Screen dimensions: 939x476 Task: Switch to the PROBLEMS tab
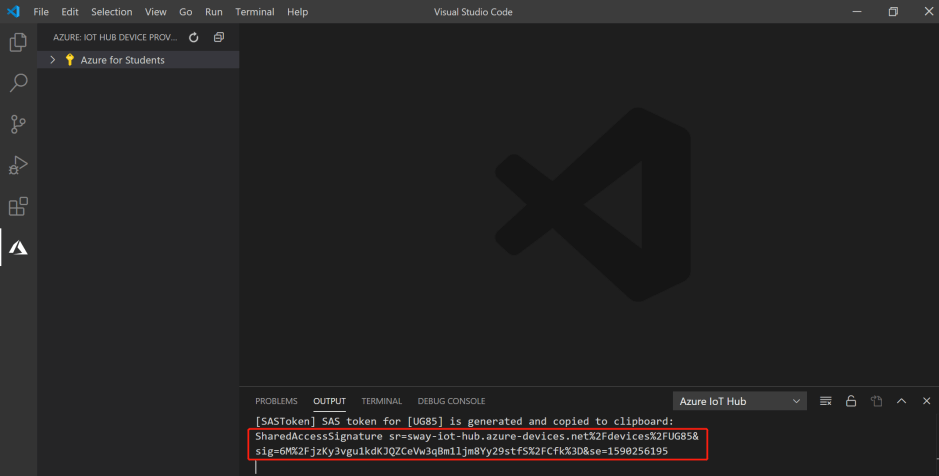276,401
